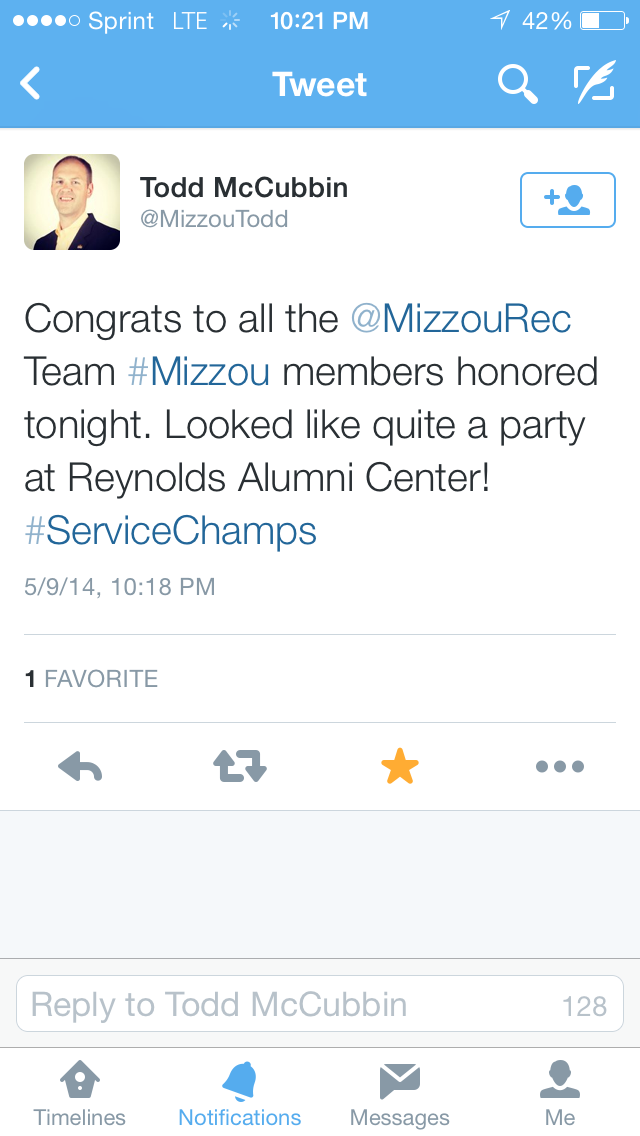Viewport: 640px width, 1136px height.
Task: Go to the Messages tab
Action: (x=400, y=1093)
